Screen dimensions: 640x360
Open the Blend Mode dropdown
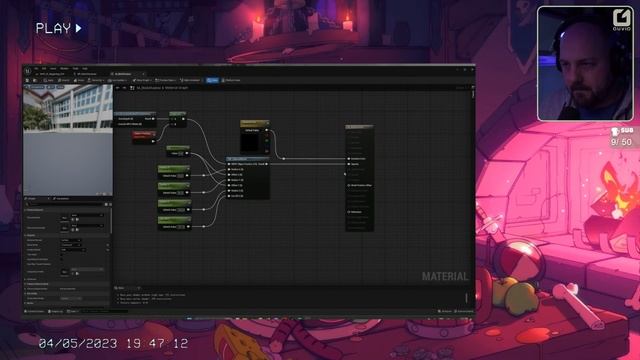[71, 245]
